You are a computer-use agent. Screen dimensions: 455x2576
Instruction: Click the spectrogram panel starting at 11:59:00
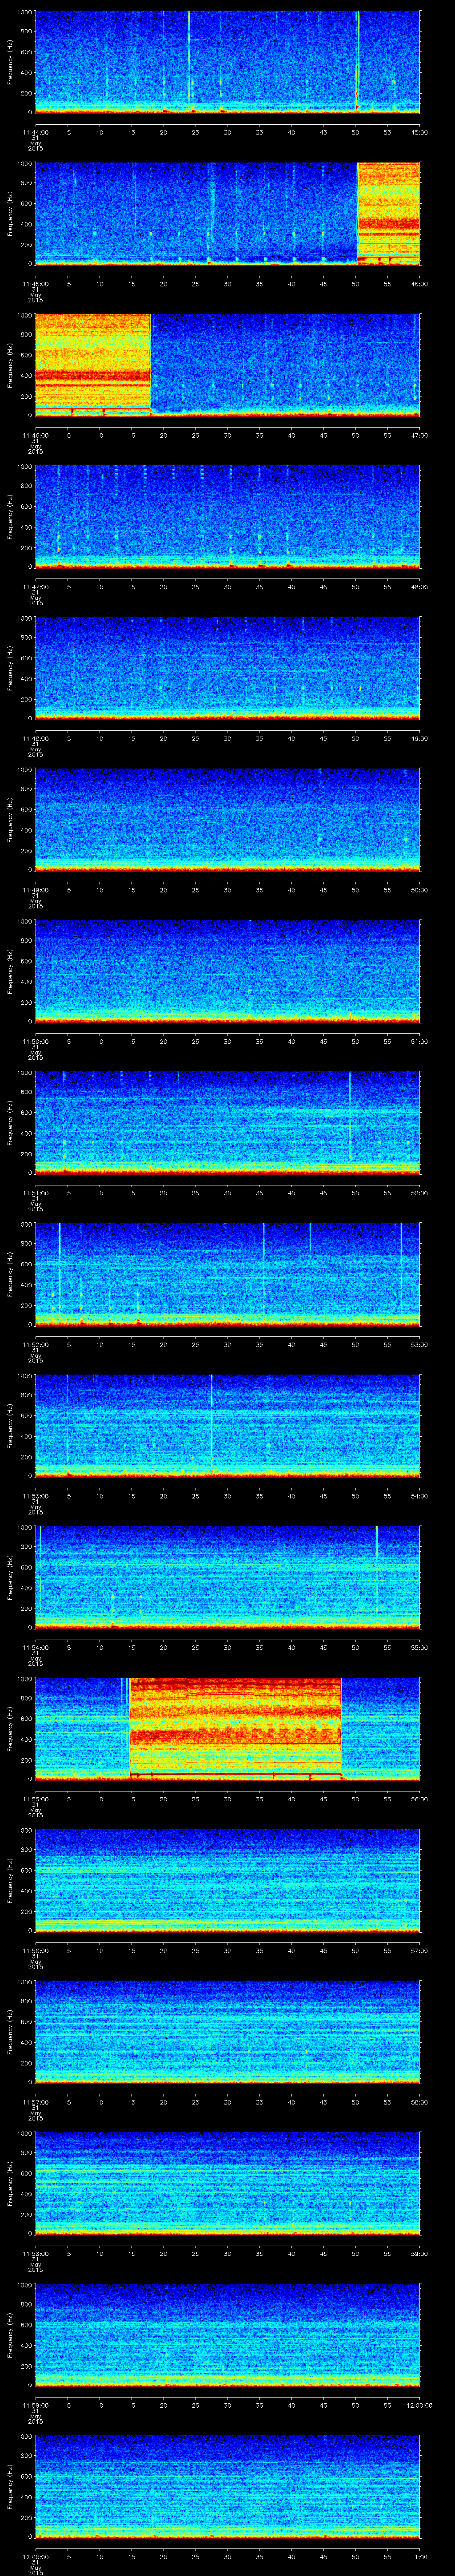pyautogui.click(x=227, y=2335)
